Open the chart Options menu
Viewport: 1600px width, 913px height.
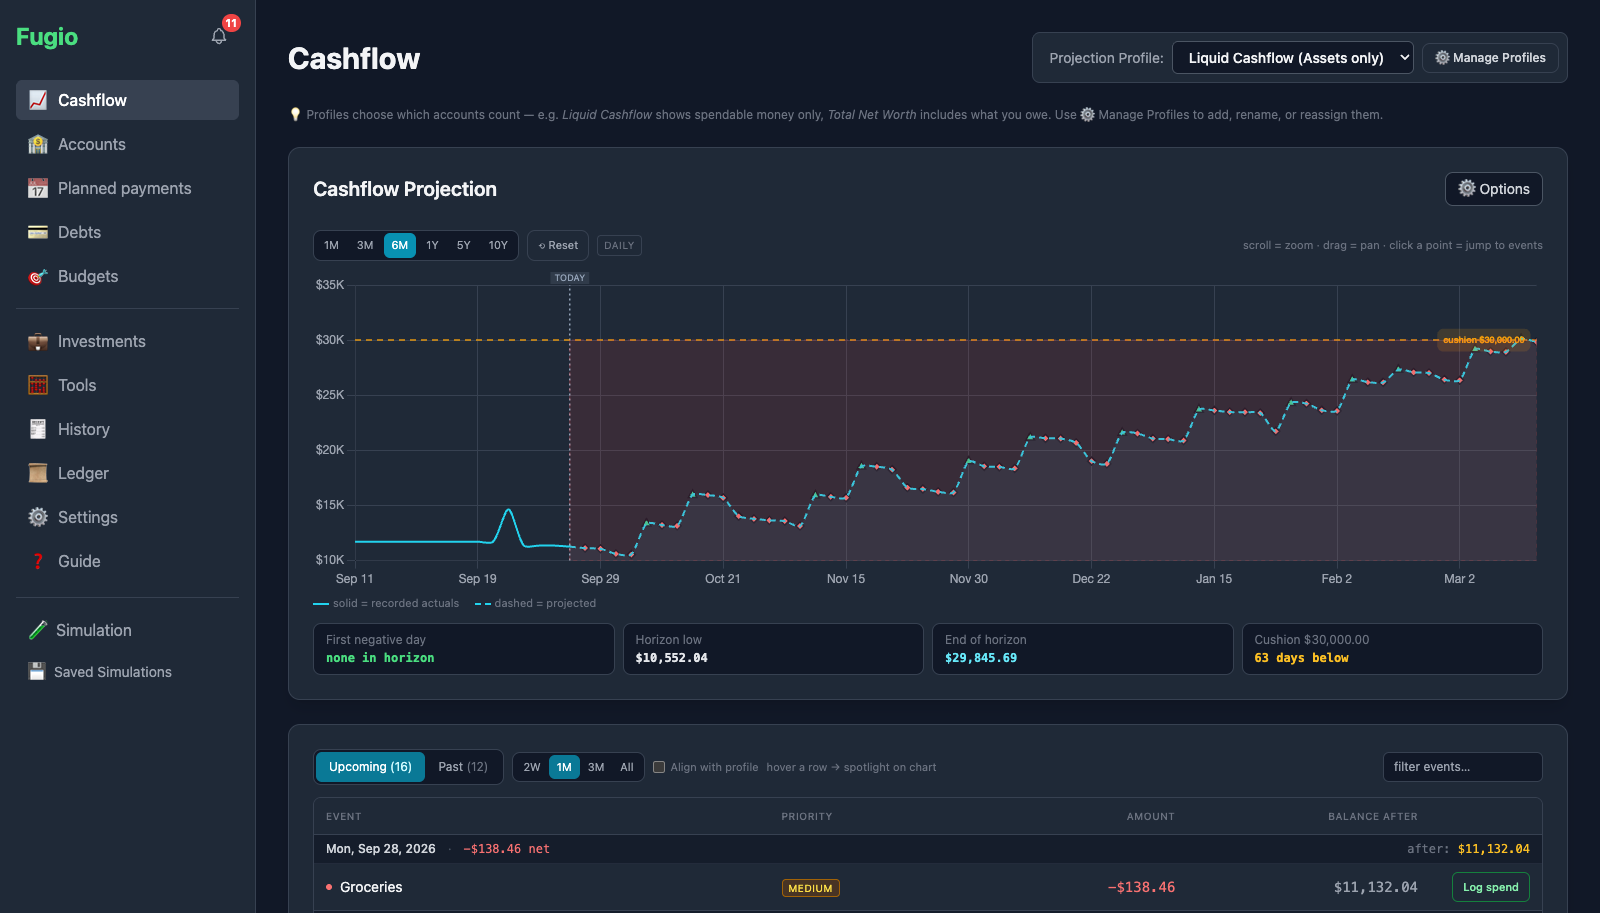tap(1493, 189)
